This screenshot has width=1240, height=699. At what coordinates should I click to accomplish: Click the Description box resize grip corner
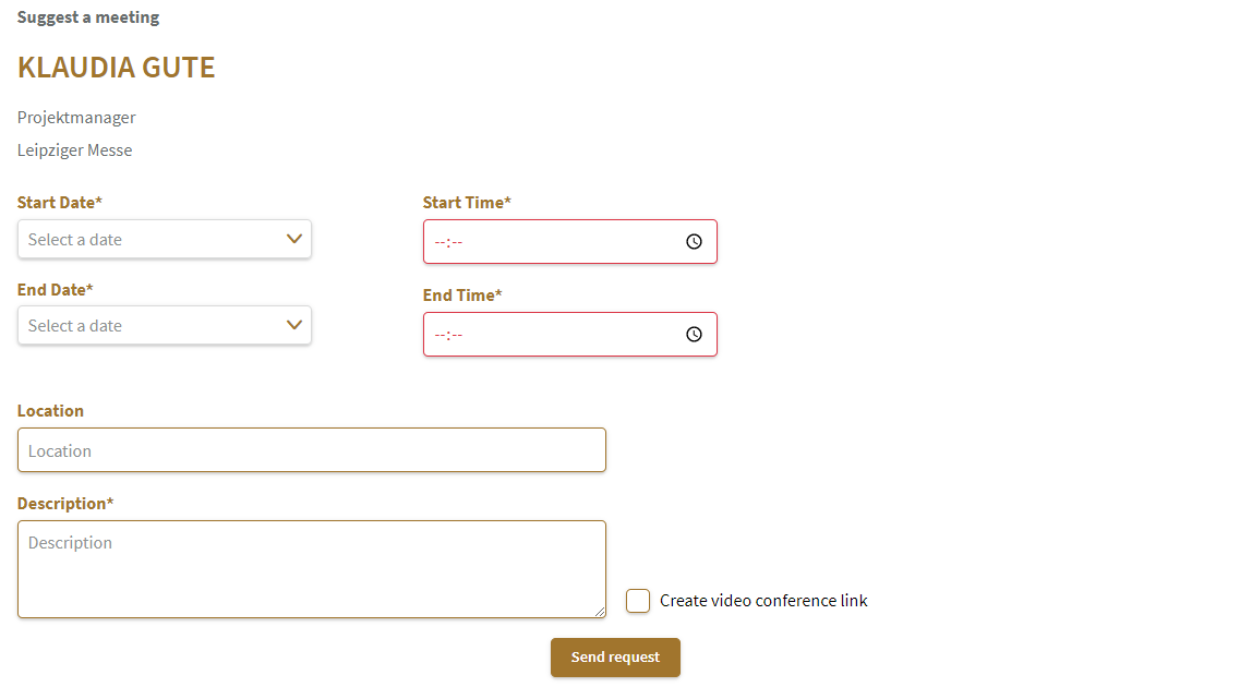pos(599,611)
